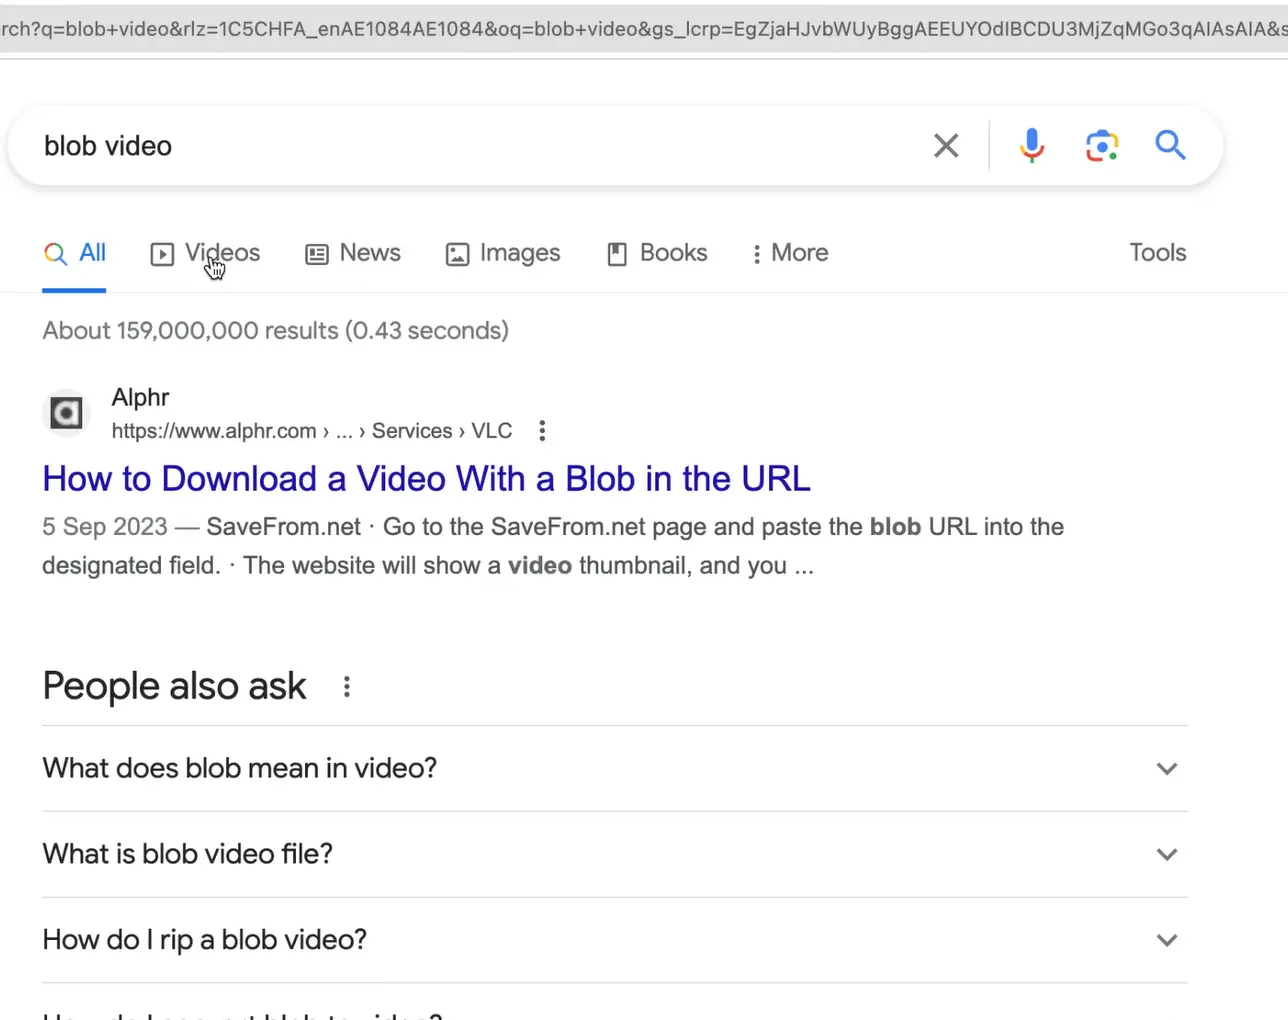Show the All results tab
The width and height of the screenshot is (1288, 1020).
75,254
